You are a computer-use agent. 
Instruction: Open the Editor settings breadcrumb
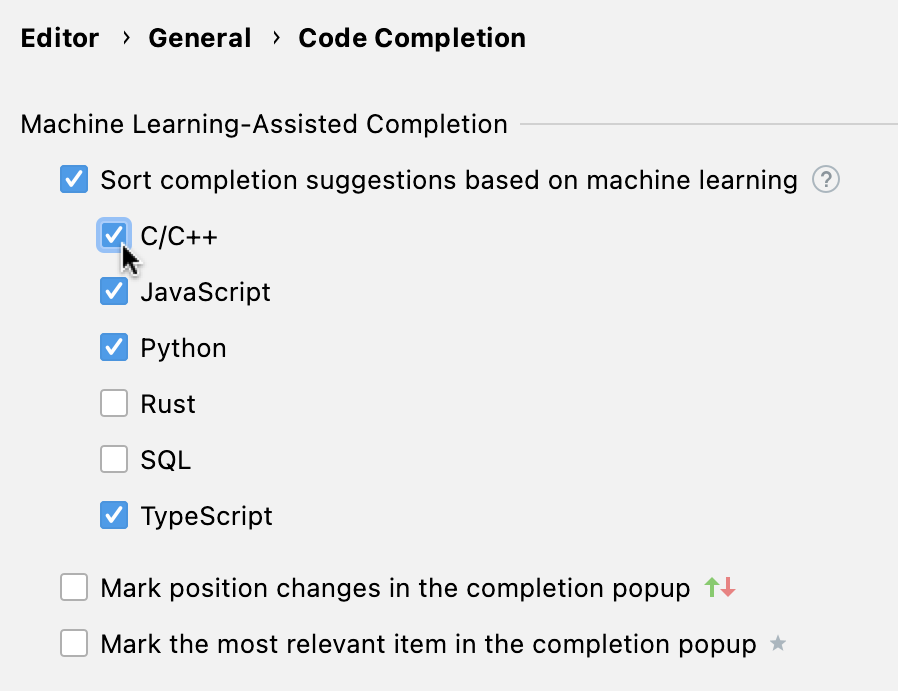[x=59, y=38]
